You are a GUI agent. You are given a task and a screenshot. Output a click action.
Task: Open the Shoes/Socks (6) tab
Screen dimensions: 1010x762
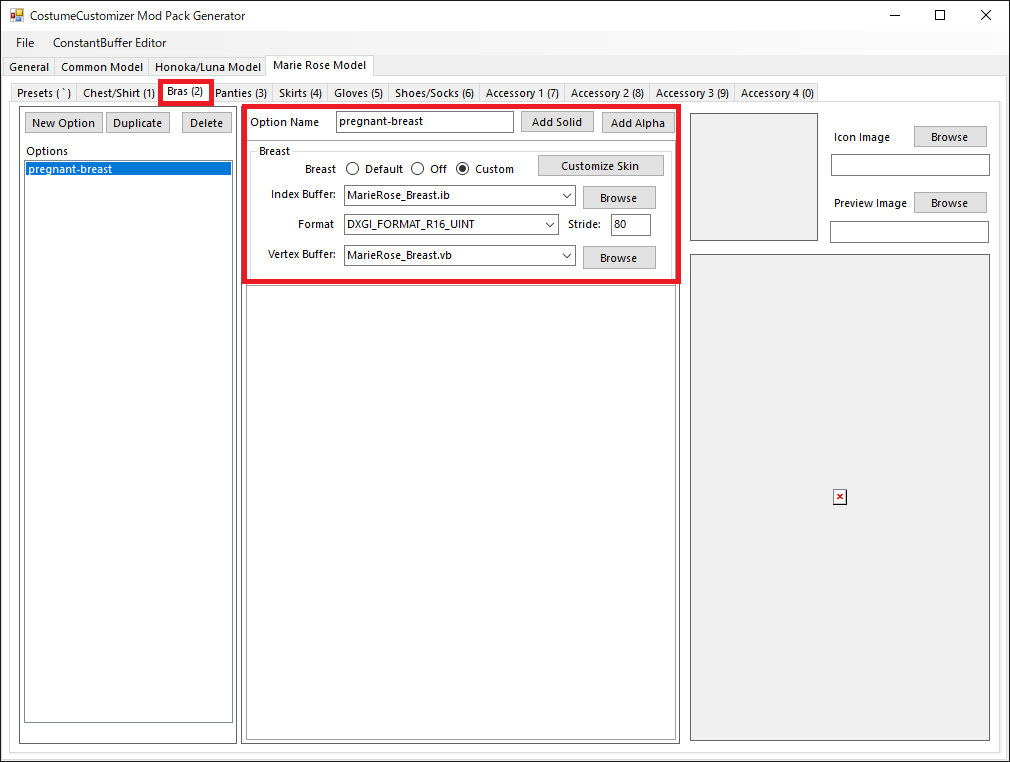pos(434,93)
